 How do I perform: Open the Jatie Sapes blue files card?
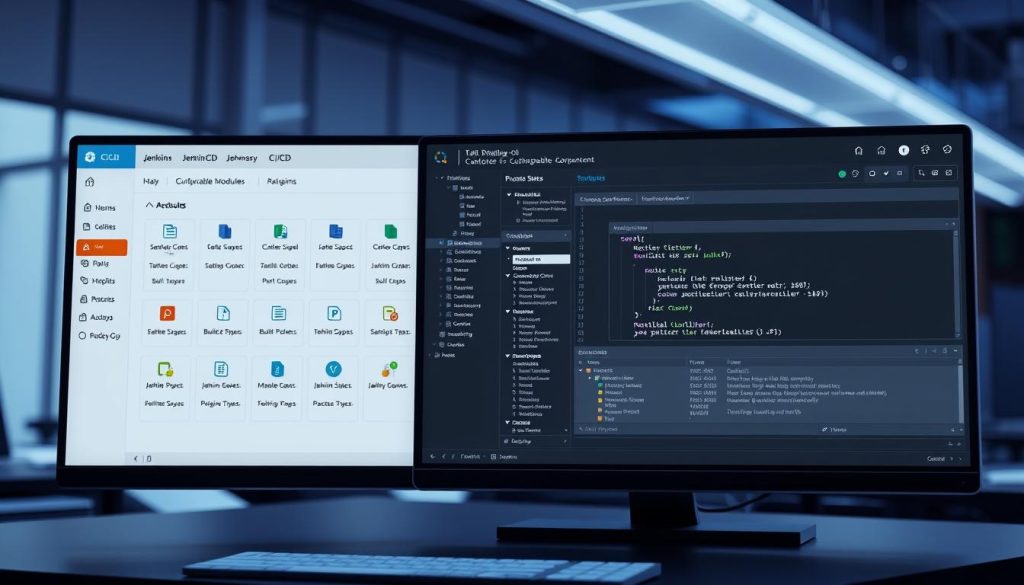pos(336,231)
